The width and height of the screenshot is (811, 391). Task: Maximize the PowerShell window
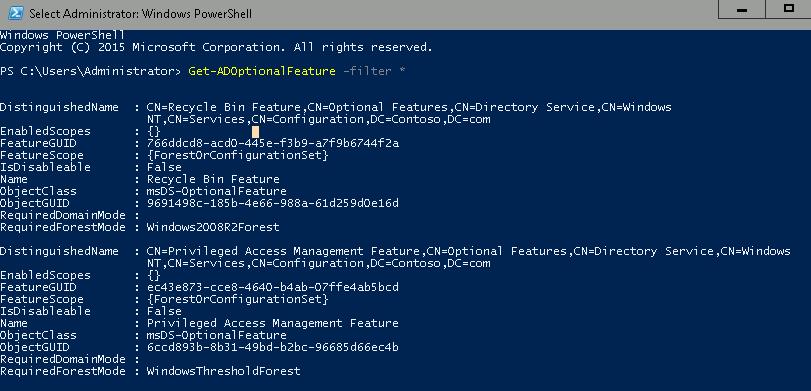[x=788, y=9]
